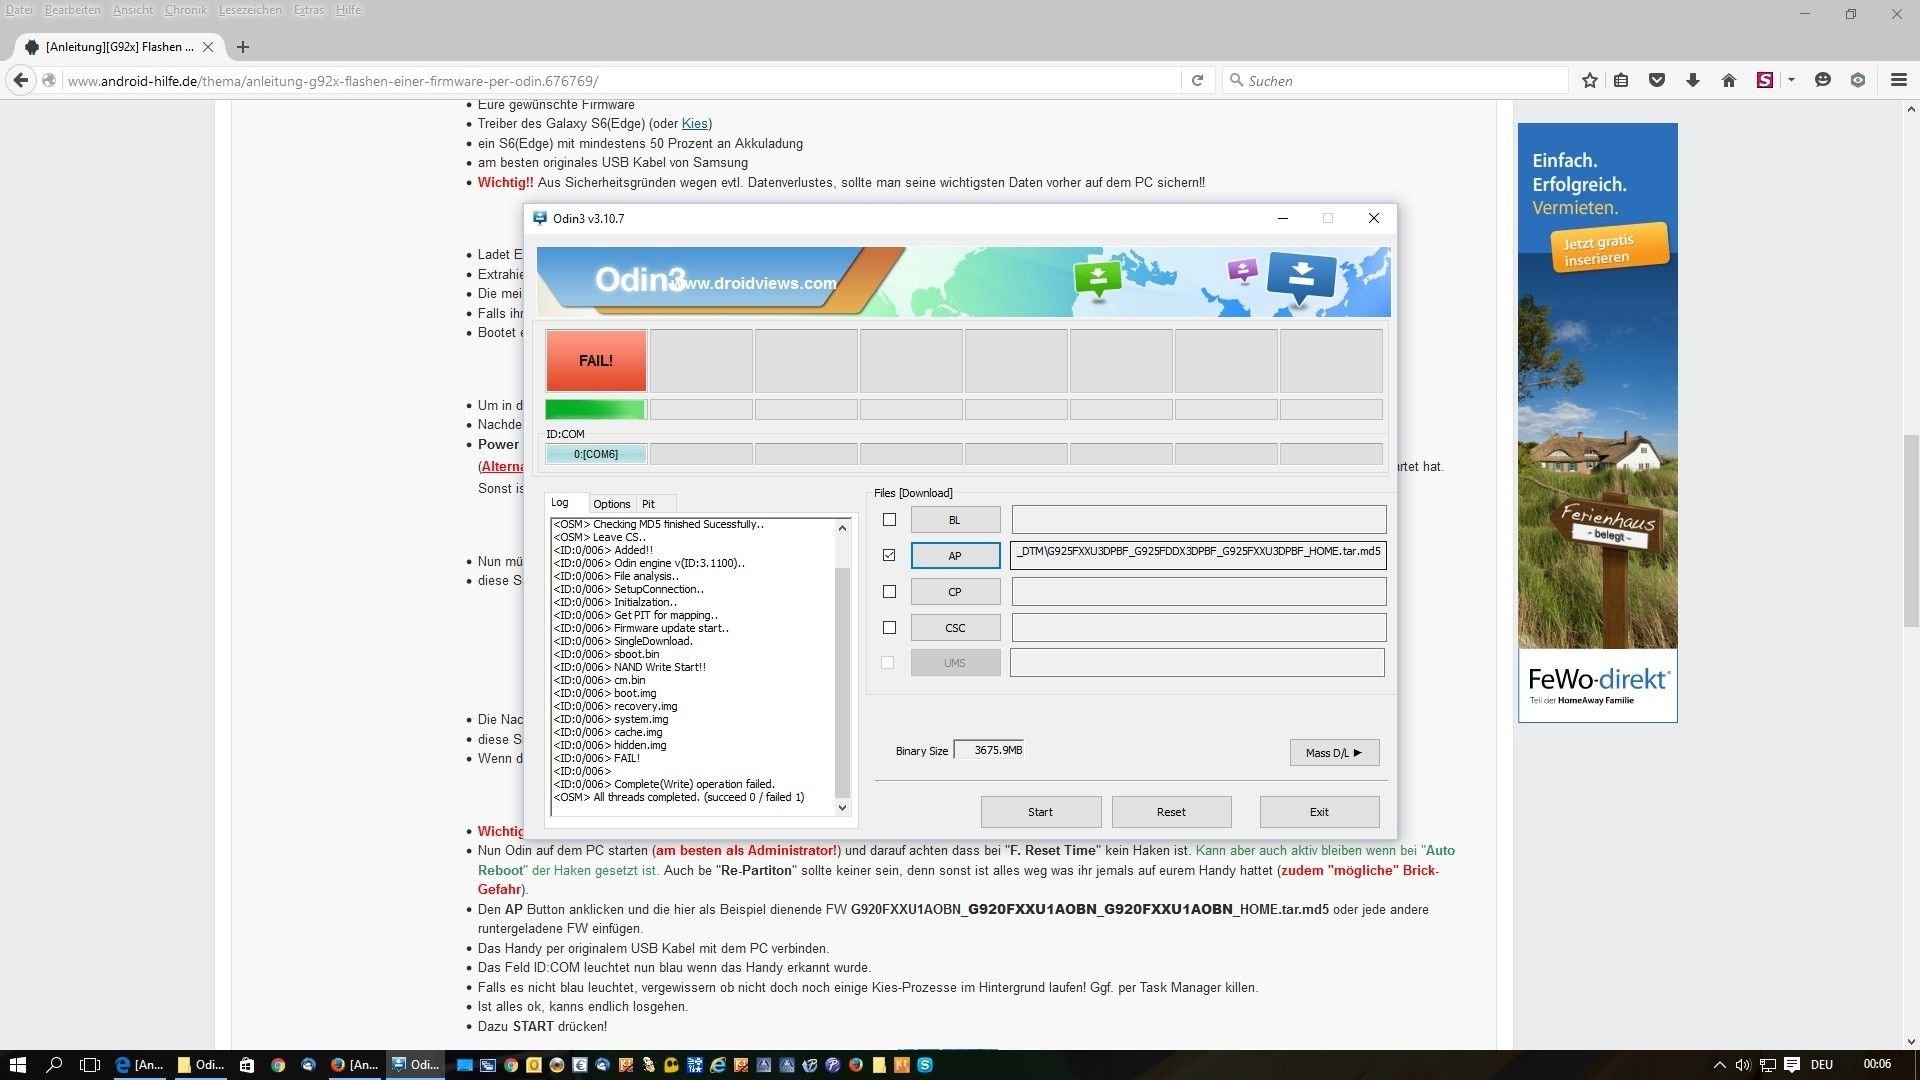Viewport: 1920px width, 1080px height.
Task: Switch to Pit tab in Odin
Action: tap(648, 504)
